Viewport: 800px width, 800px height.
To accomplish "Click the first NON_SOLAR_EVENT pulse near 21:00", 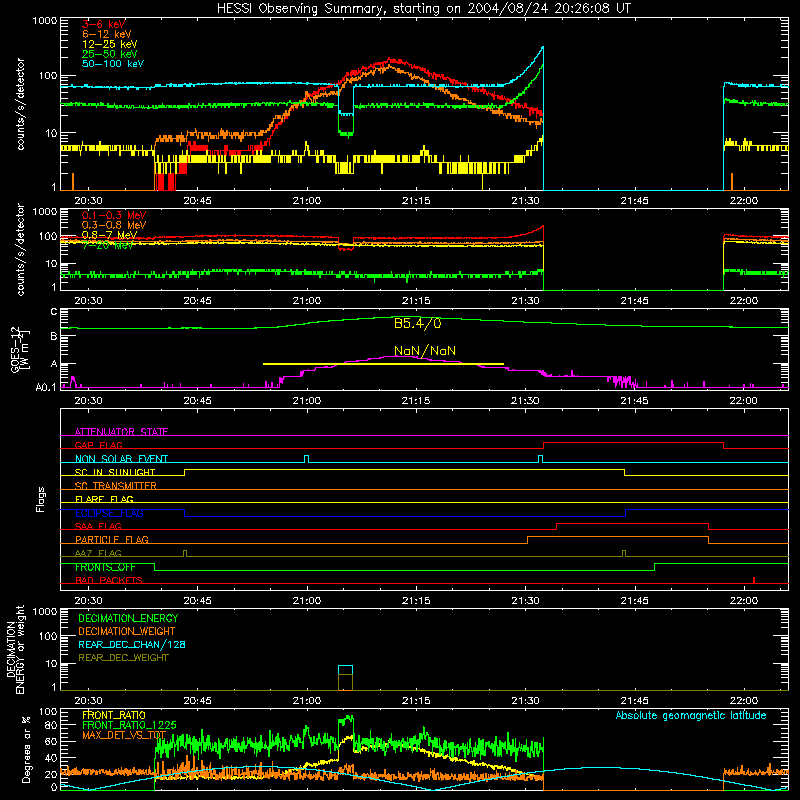I will click(x=306, y=459).
